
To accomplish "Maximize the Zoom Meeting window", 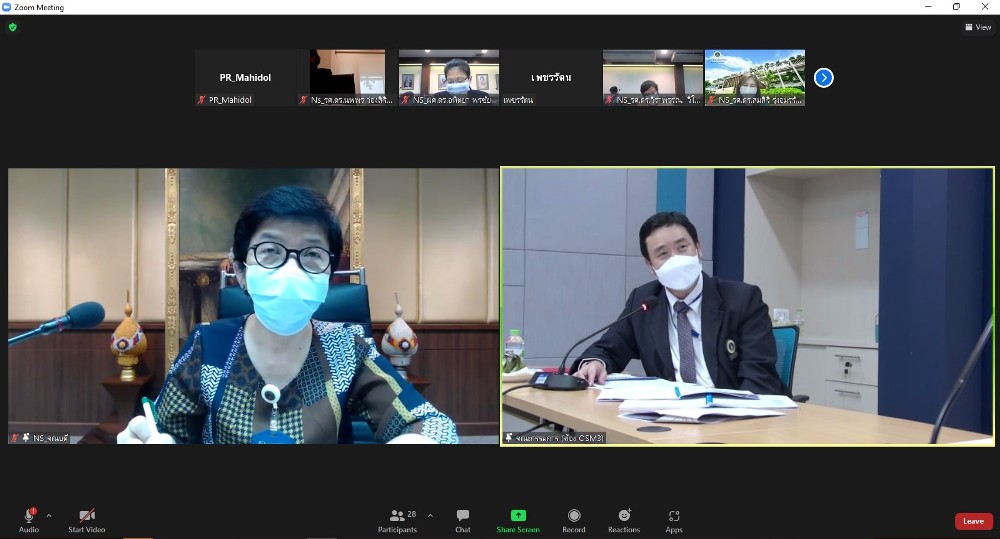I will [x=956, y=7].
